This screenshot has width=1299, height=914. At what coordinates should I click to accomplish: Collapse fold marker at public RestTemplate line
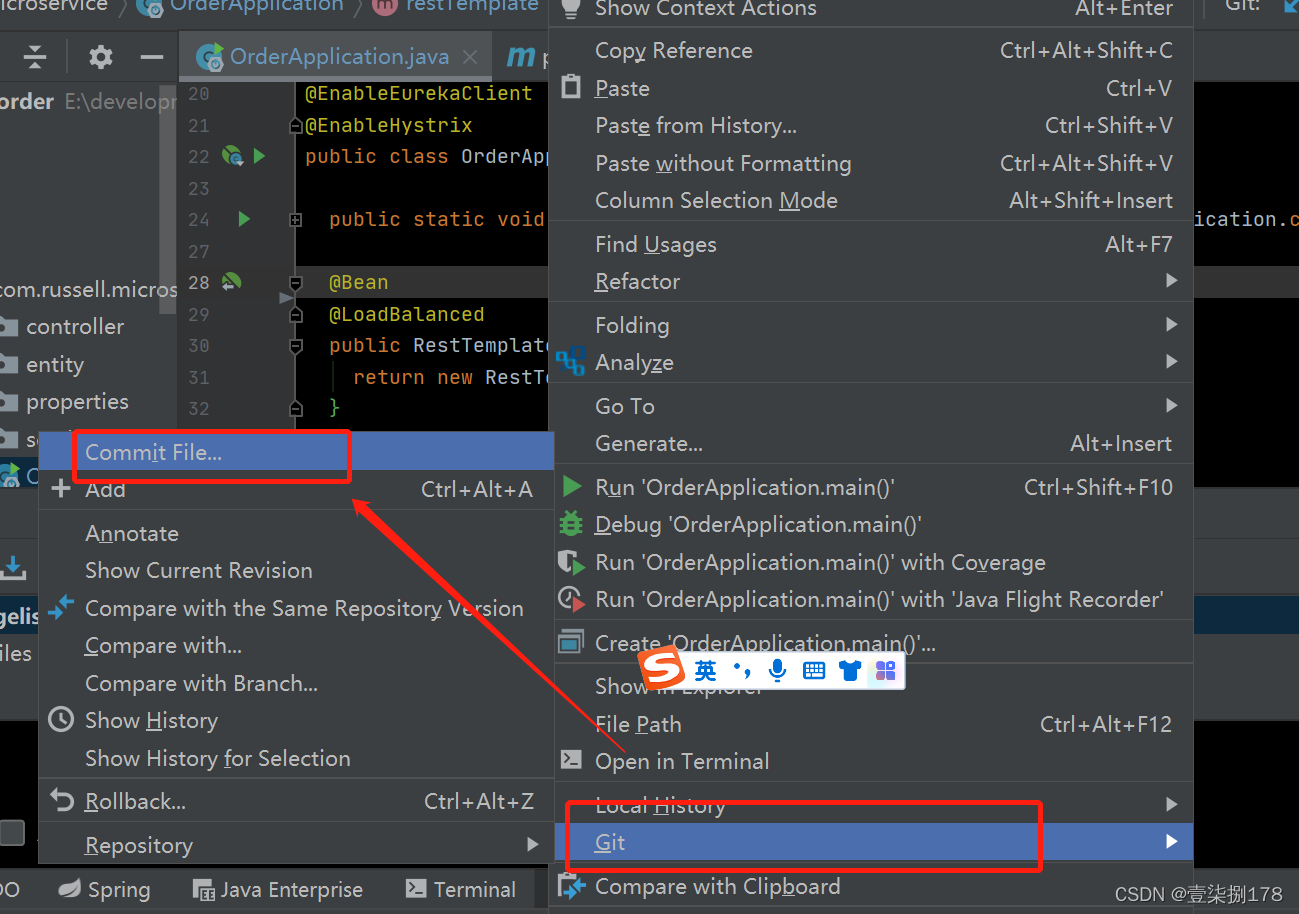295,346
